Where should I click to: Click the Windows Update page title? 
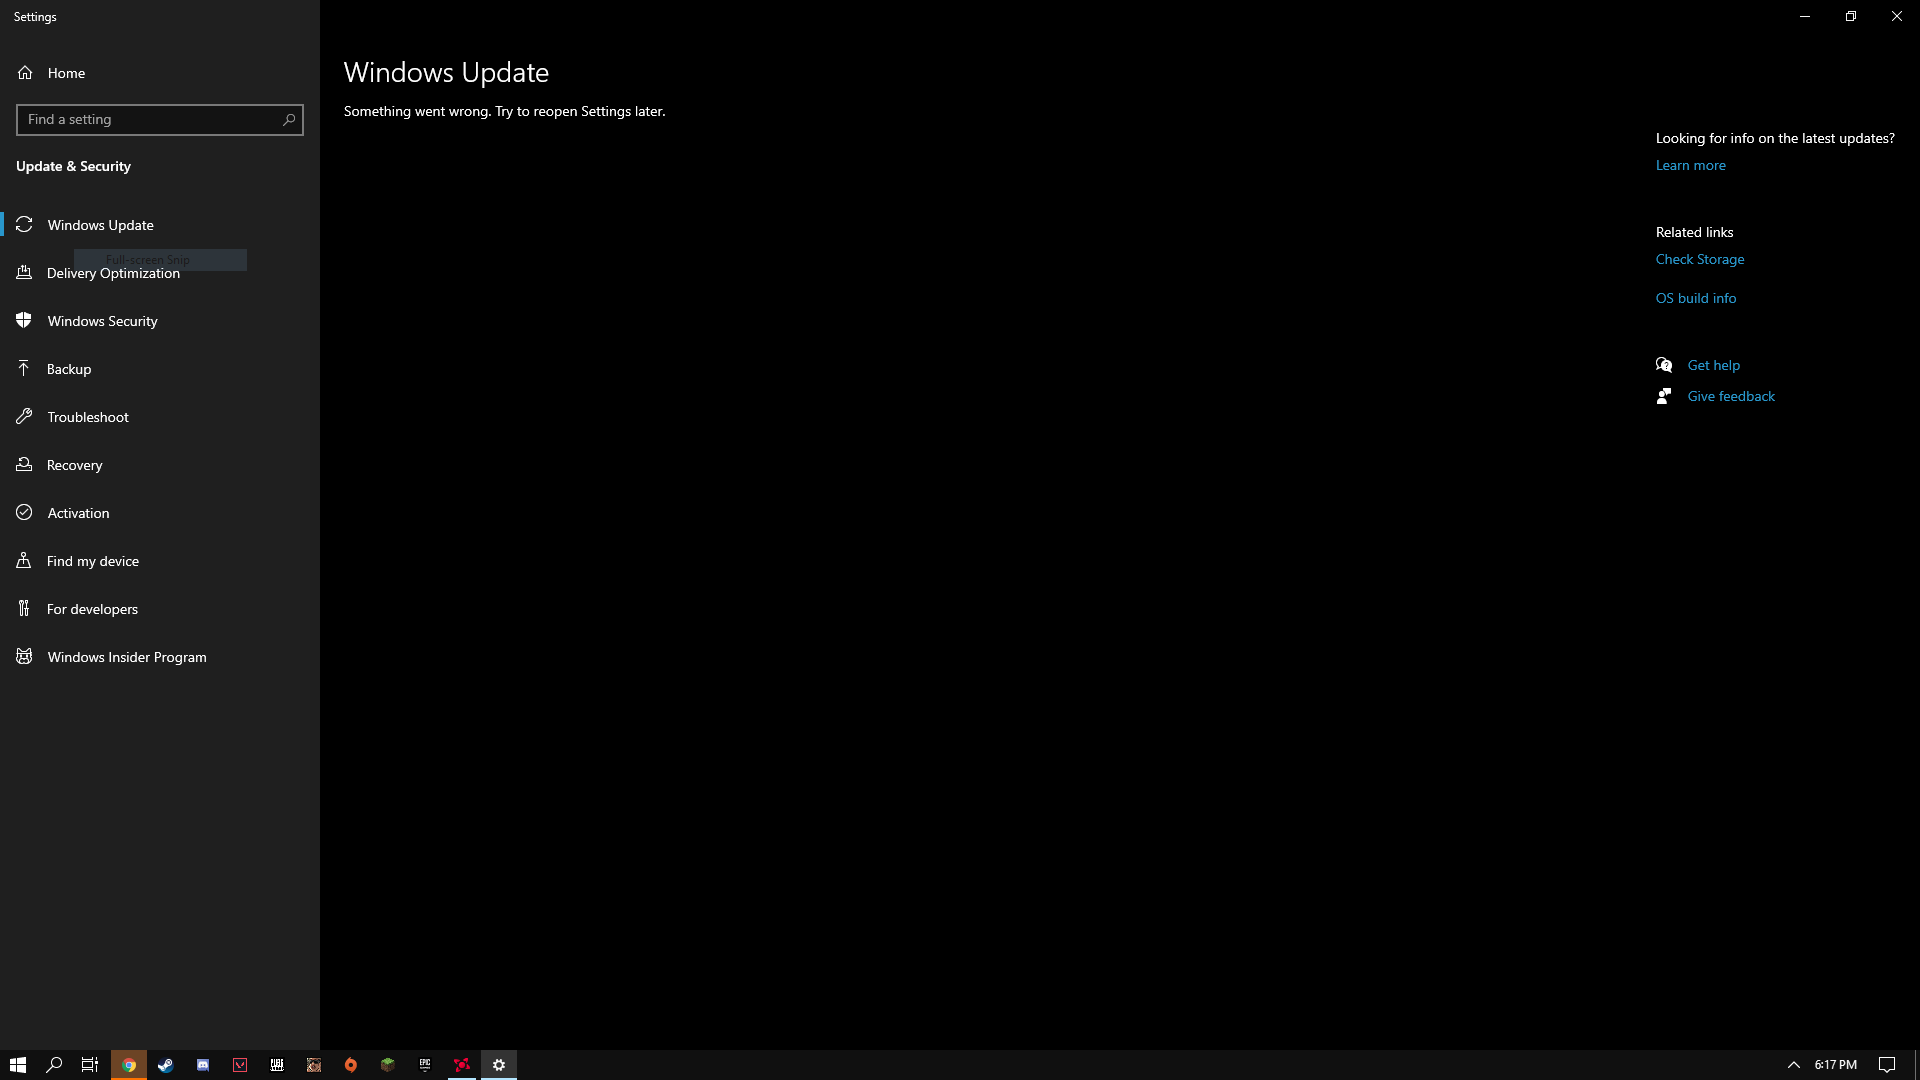coord(446,73)
